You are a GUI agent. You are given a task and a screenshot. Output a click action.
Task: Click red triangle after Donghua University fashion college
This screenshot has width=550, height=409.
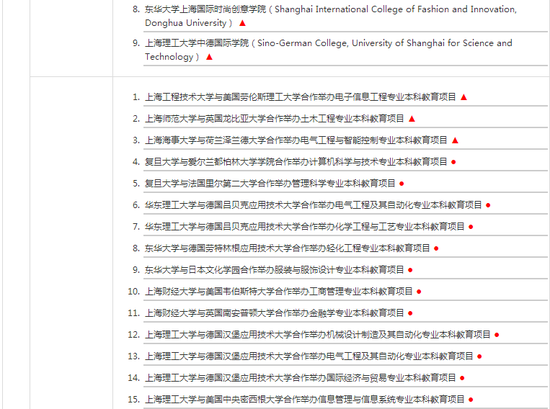pyautogui.click(x=242, y=23)
